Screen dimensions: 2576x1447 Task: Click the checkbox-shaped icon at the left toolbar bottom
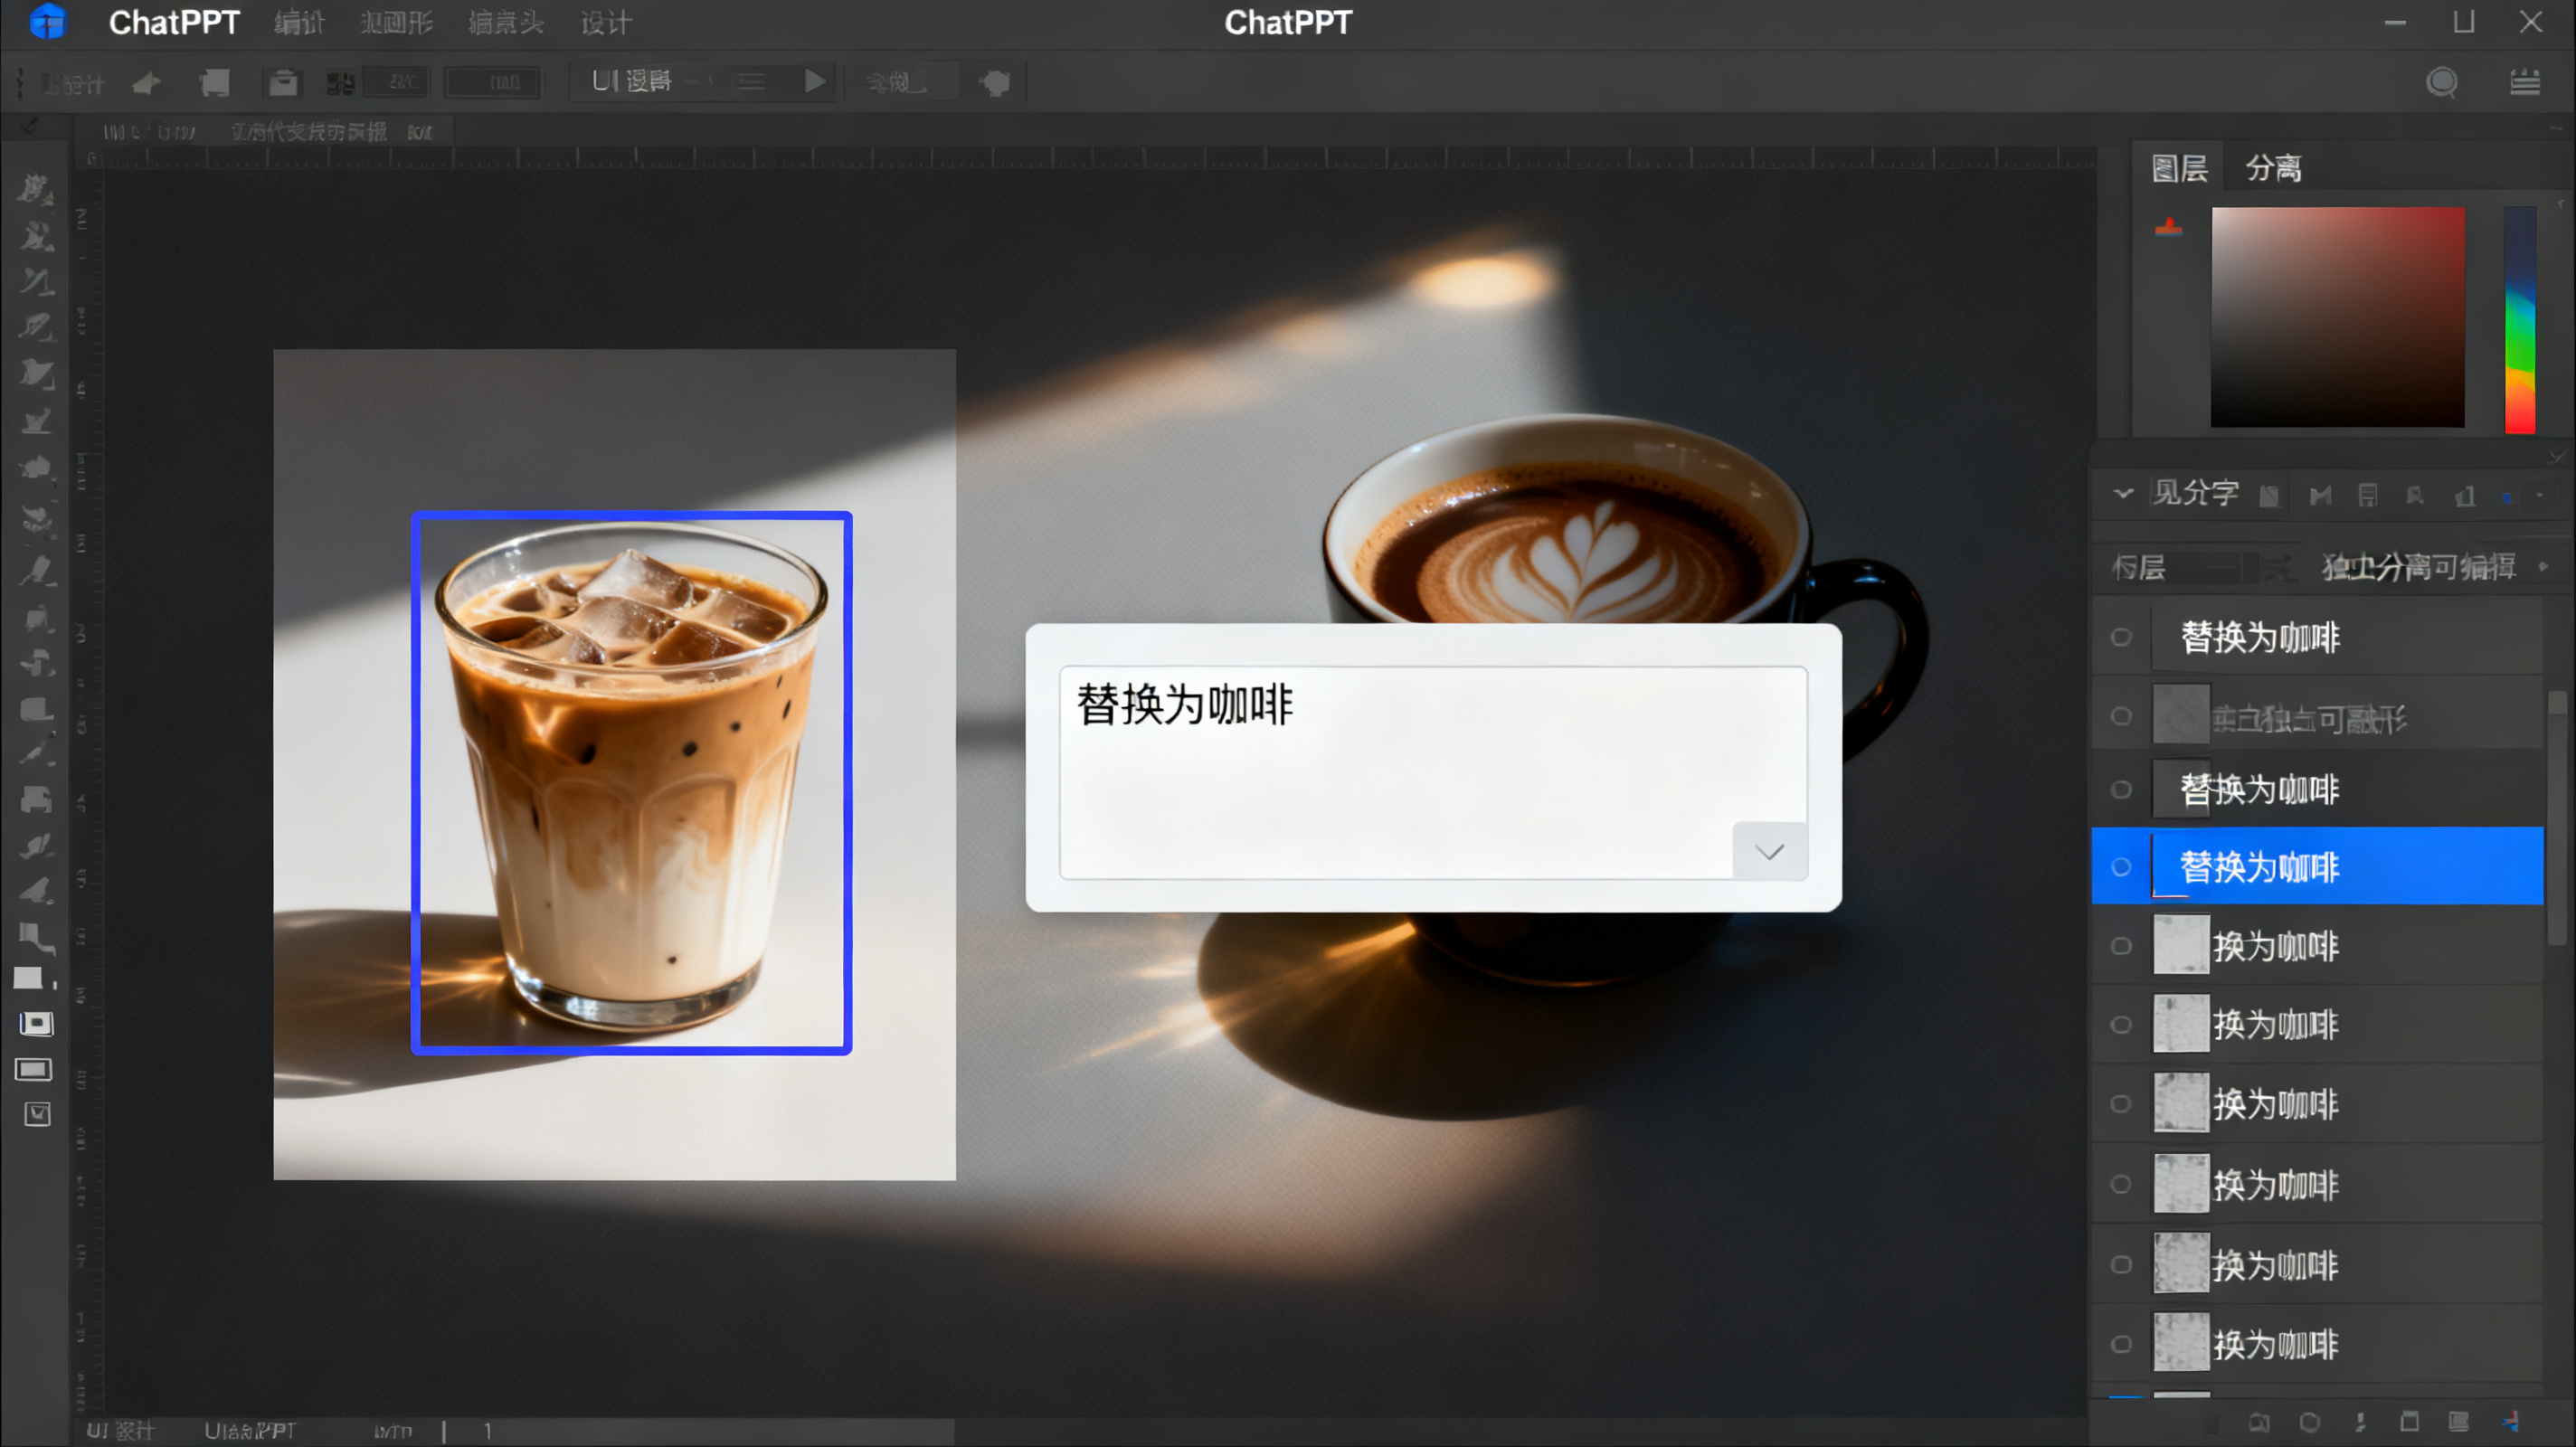point(37,1114)
